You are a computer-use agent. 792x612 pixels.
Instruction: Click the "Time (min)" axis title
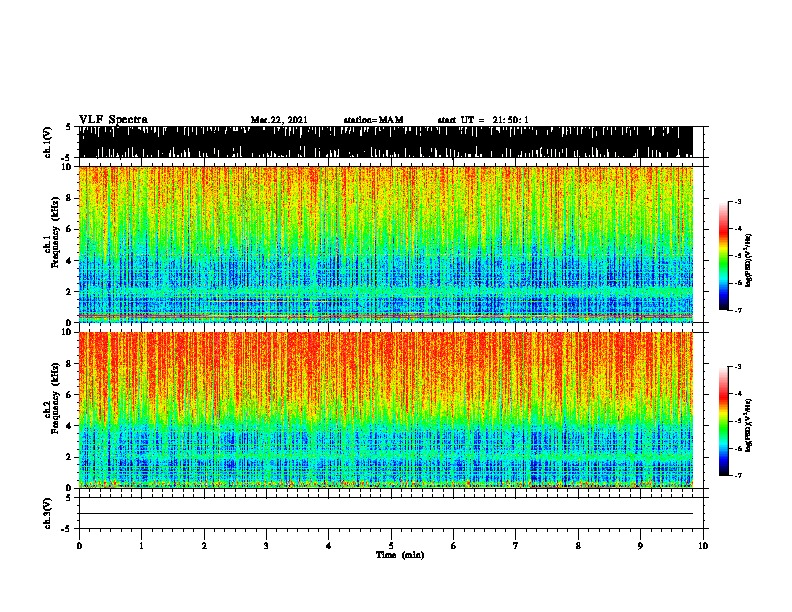(400, 555)
